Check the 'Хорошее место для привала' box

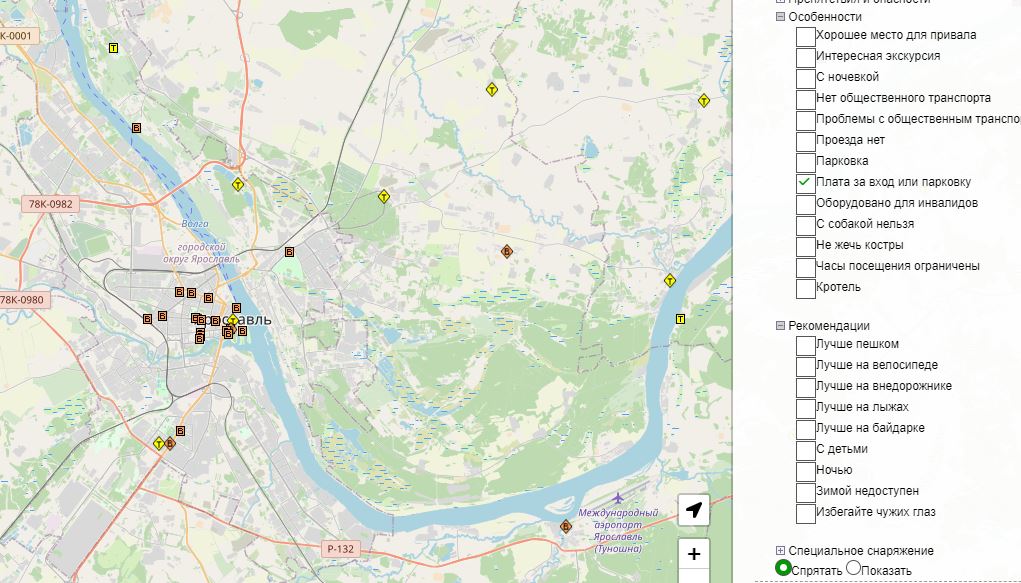[x=805, y=36]
